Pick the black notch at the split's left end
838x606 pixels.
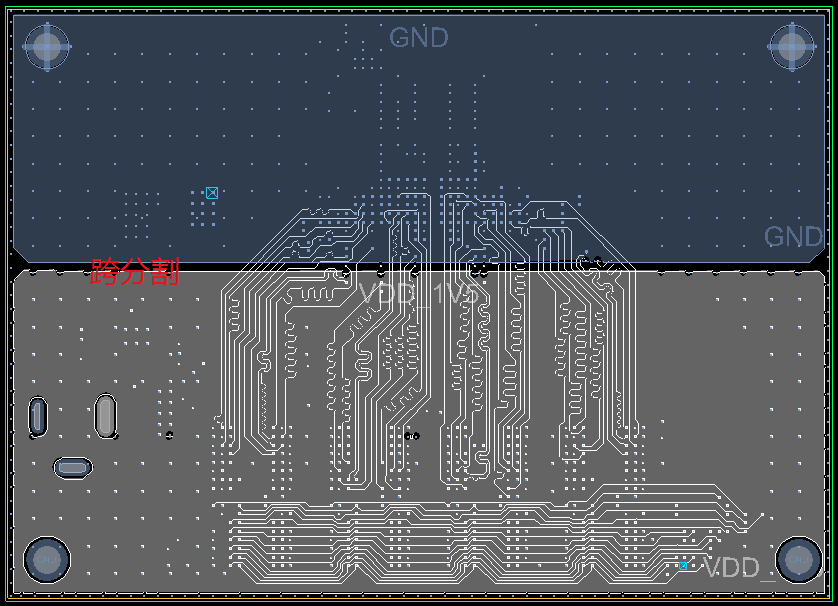click(x=17, y=262)
